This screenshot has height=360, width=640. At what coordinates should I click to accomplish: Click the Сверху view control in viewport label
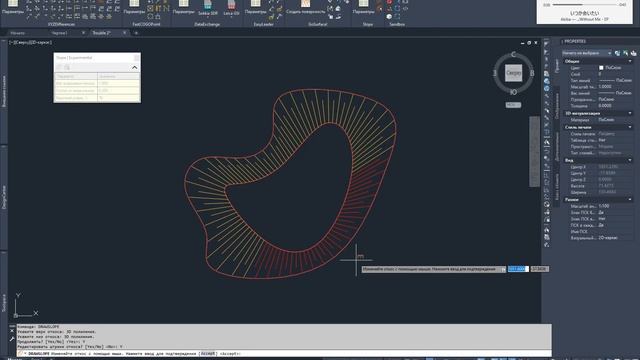click(21, 42)
